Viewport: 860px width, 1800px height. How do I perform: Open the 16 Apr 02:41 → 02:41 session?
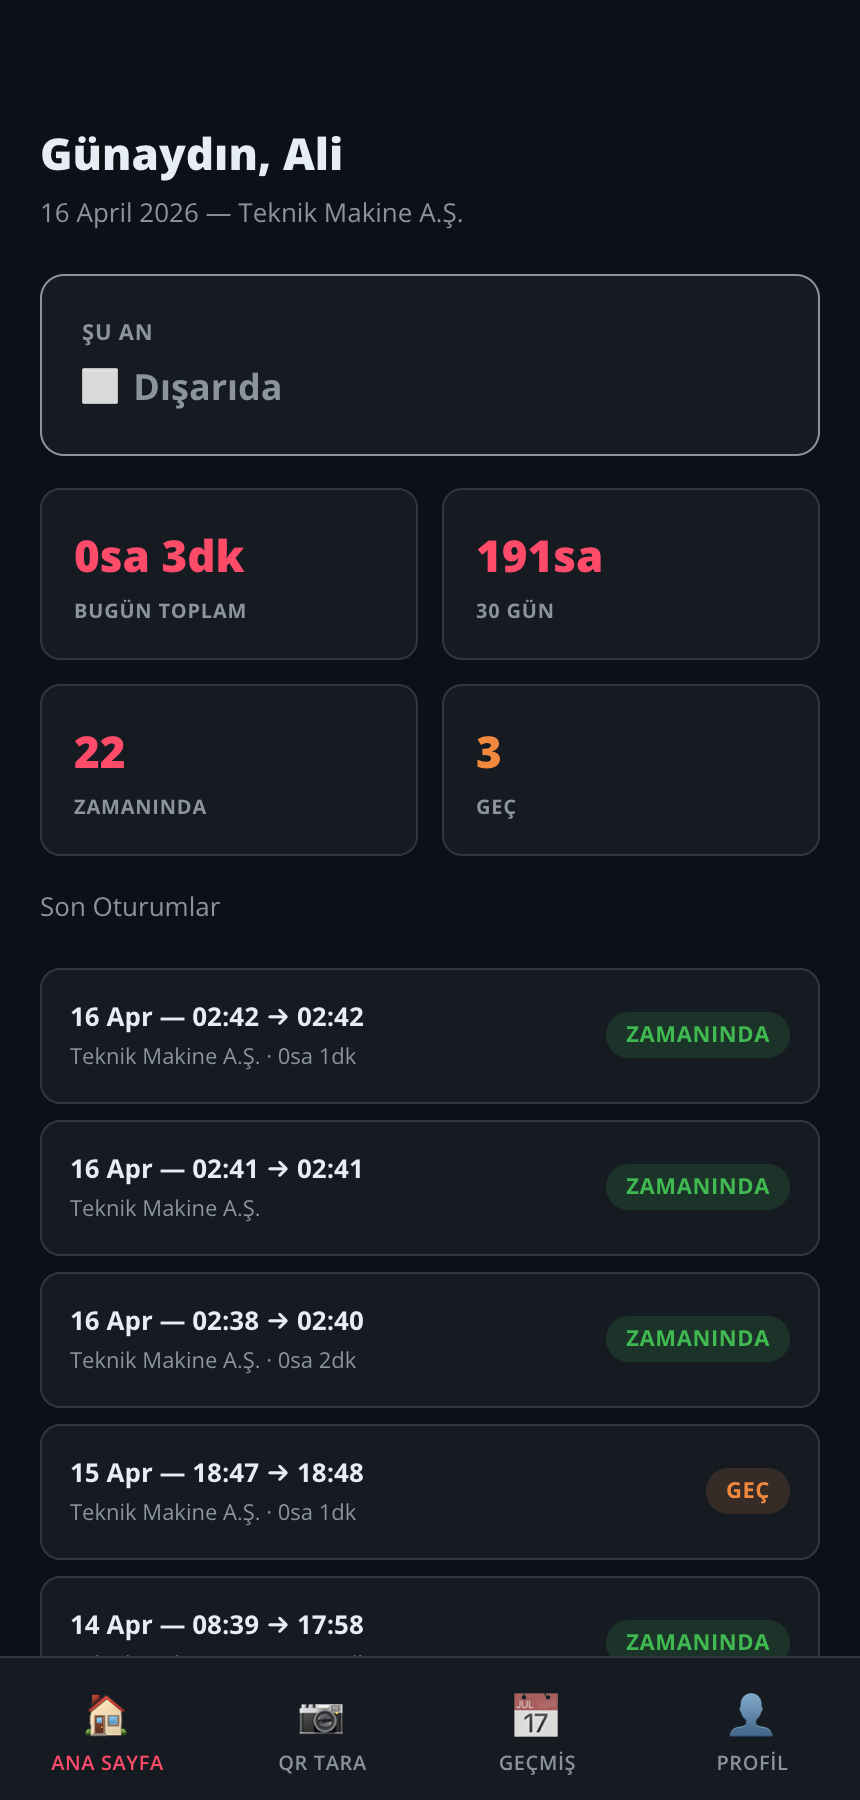tap(330, 1188)
